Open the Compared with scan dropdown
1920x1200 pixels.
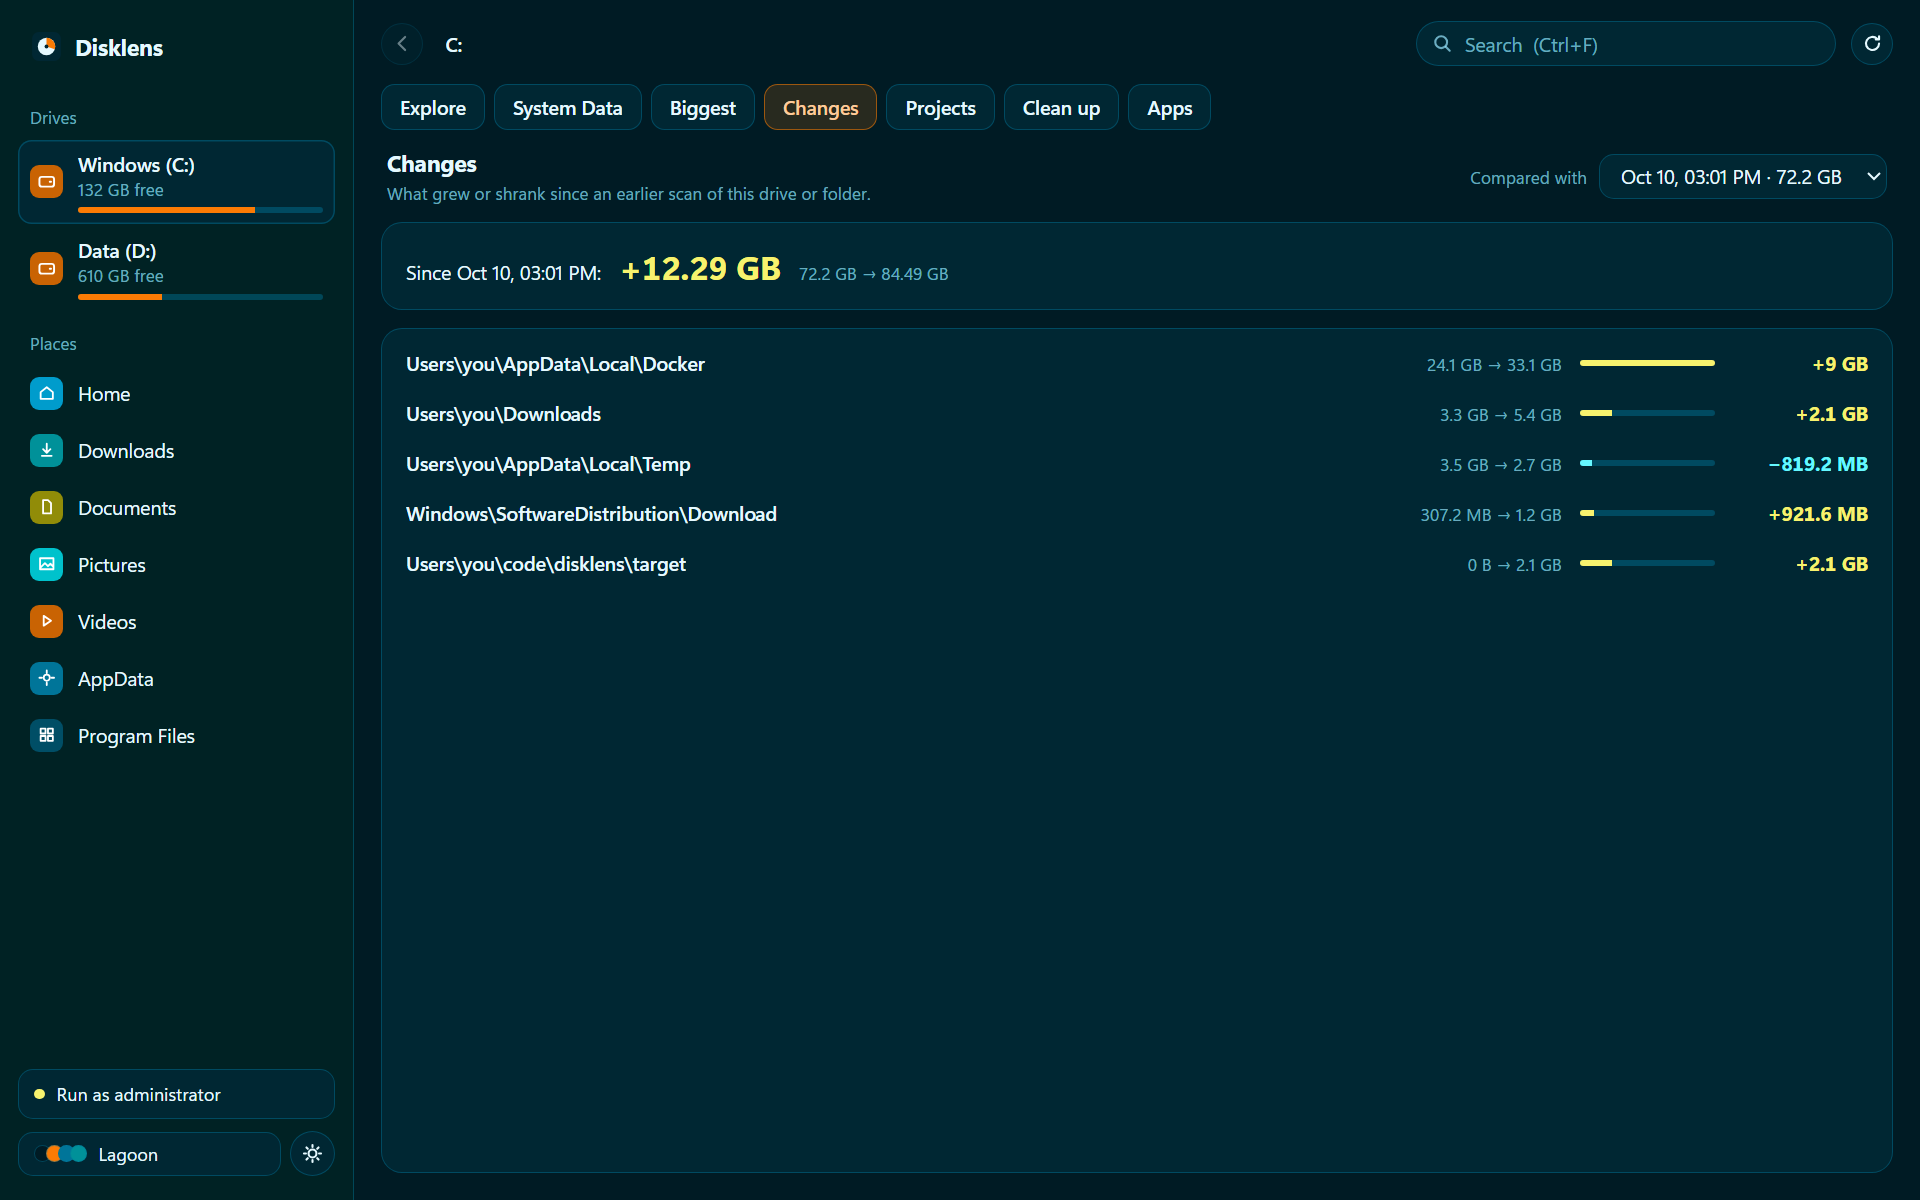[1742, 177]
